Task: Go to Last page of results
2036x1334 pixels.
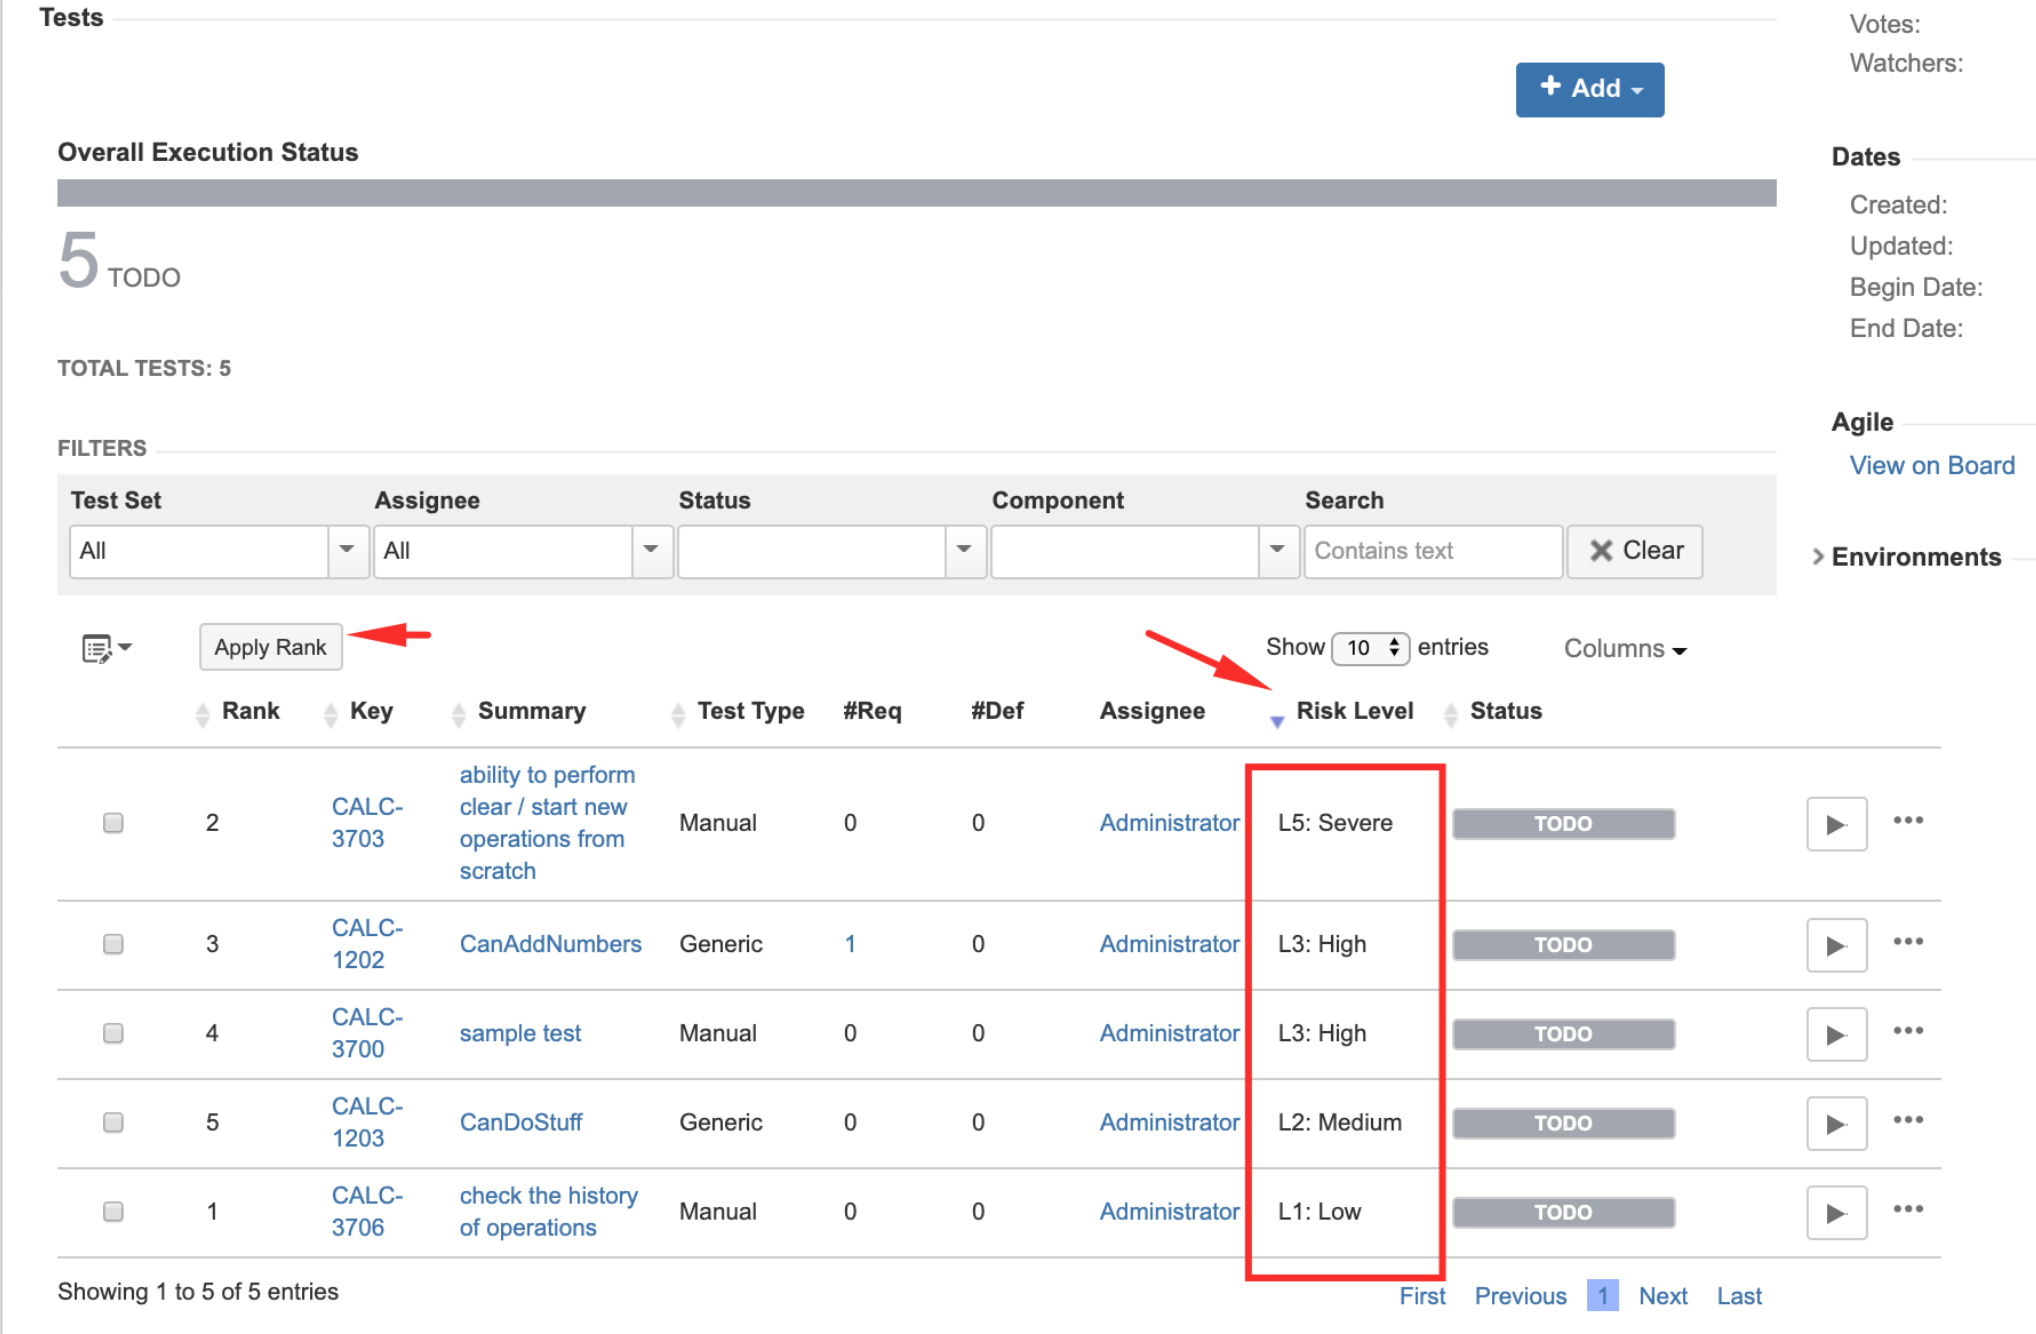Action: [1739, 1296]
